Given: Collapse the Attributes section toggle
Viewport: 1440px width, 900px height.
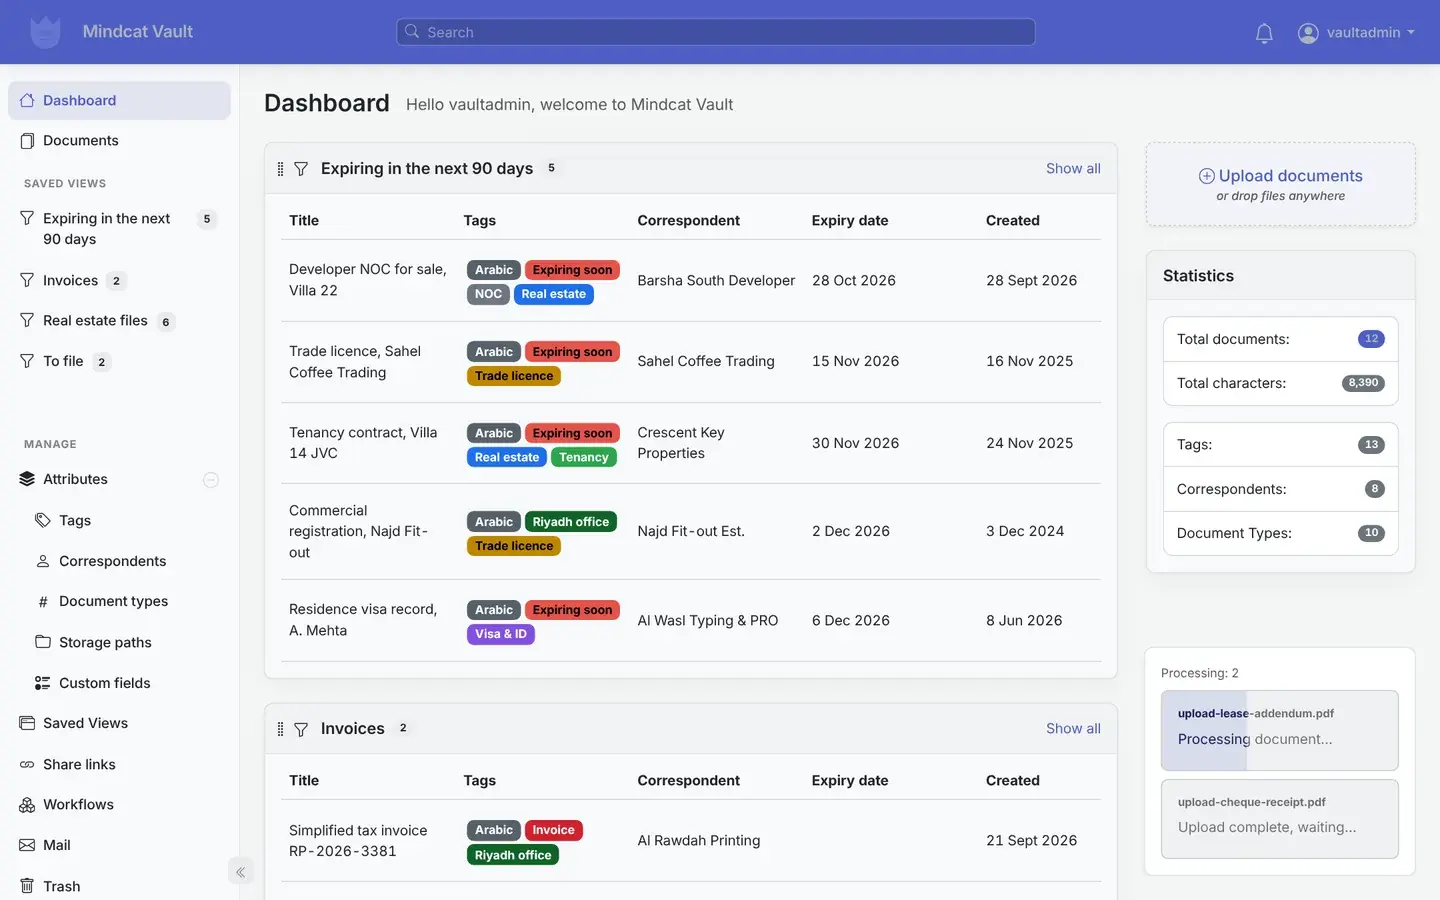Looking at the screenshot, I should tap(211, 480).
